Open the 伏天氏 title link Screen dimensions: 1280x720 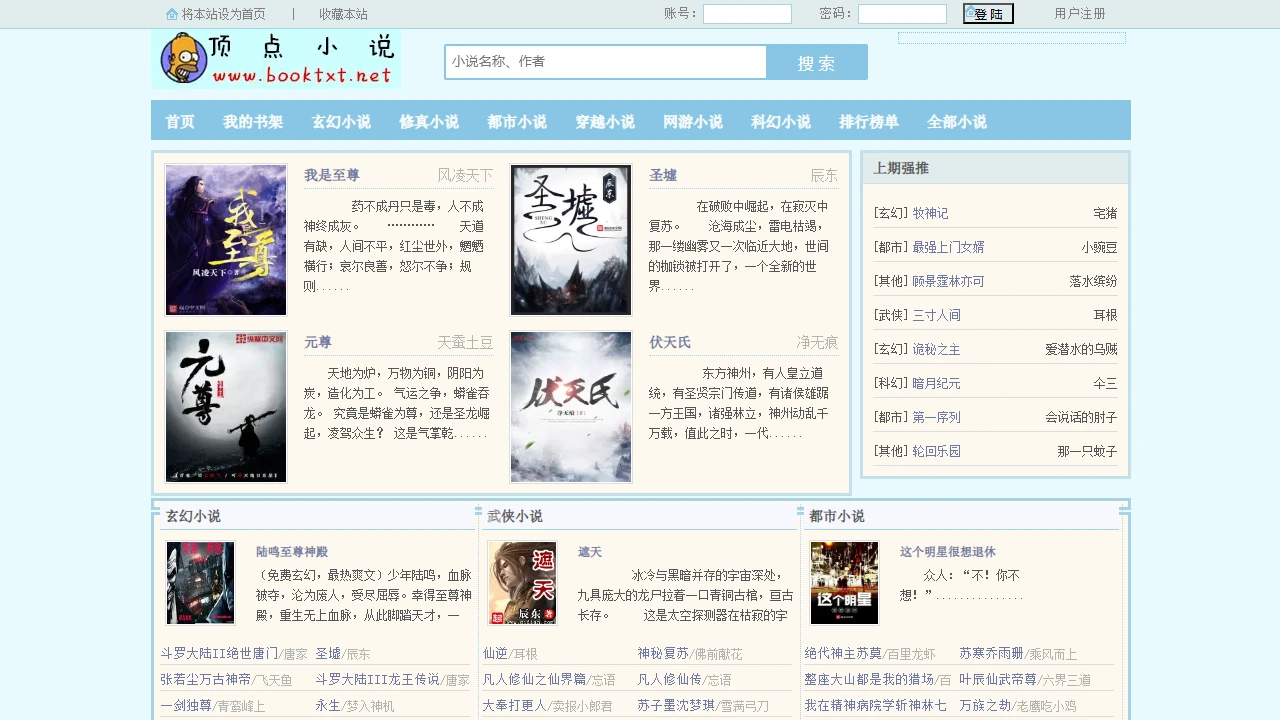[x=670, y=342]
